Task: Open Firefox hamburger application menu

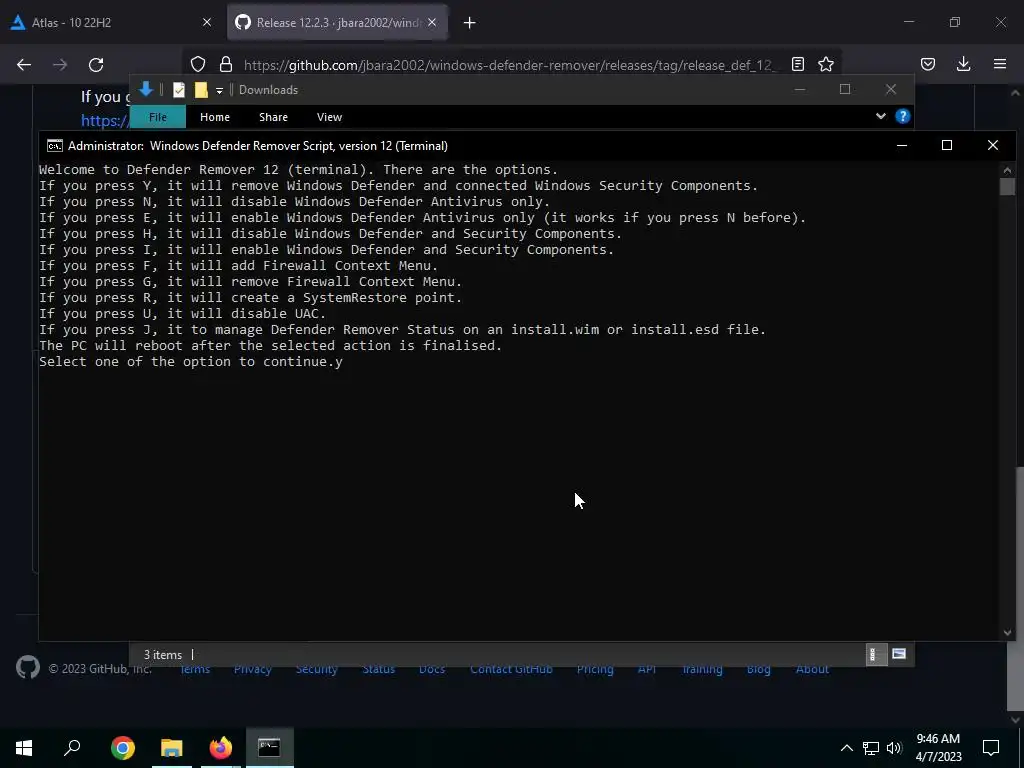Action: [x=1000, y=64]
